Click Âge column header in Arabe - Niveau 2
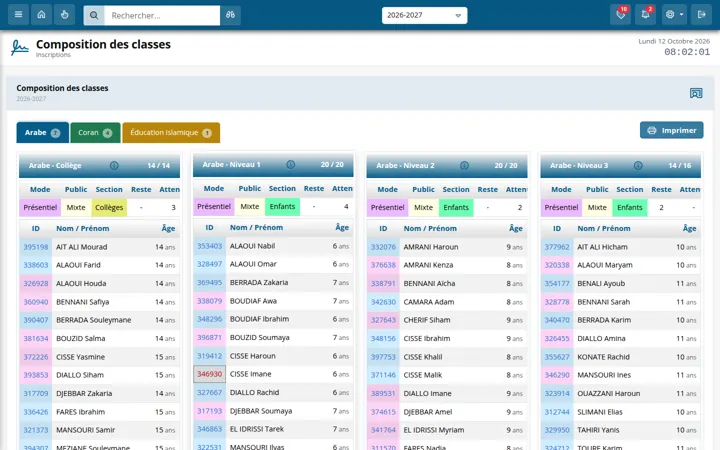720x450 pixels. (516, 228)
